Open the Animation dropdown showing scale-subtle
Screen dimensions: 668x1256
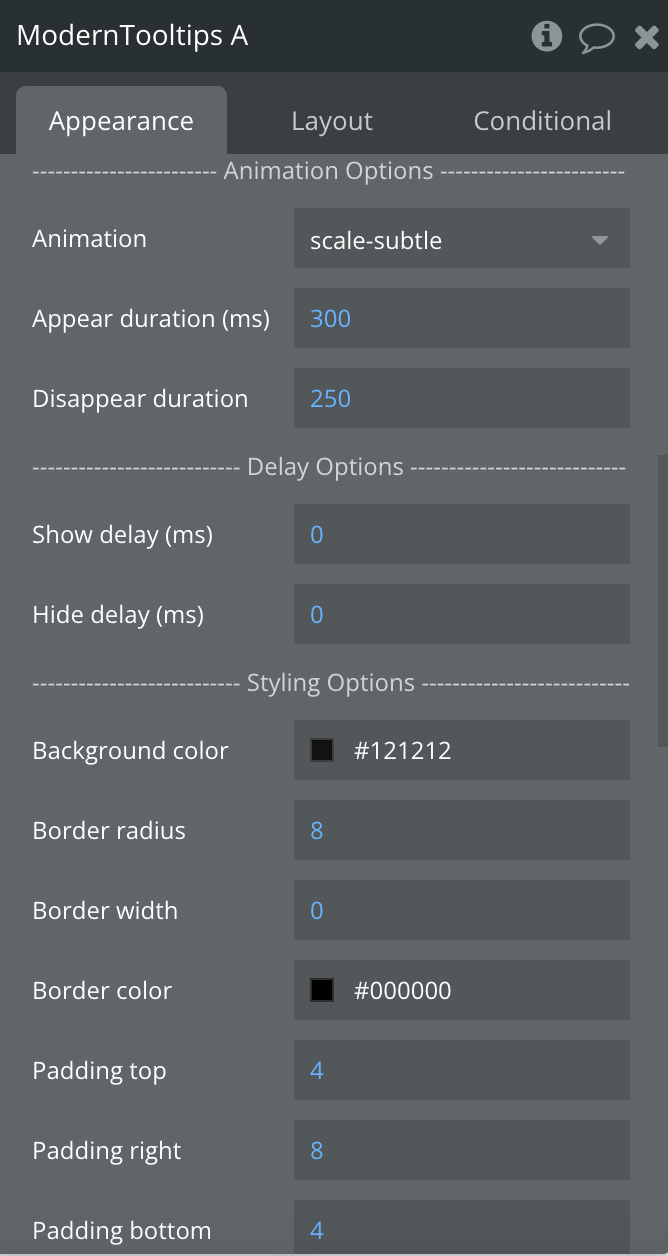click(x=462, y=239)
